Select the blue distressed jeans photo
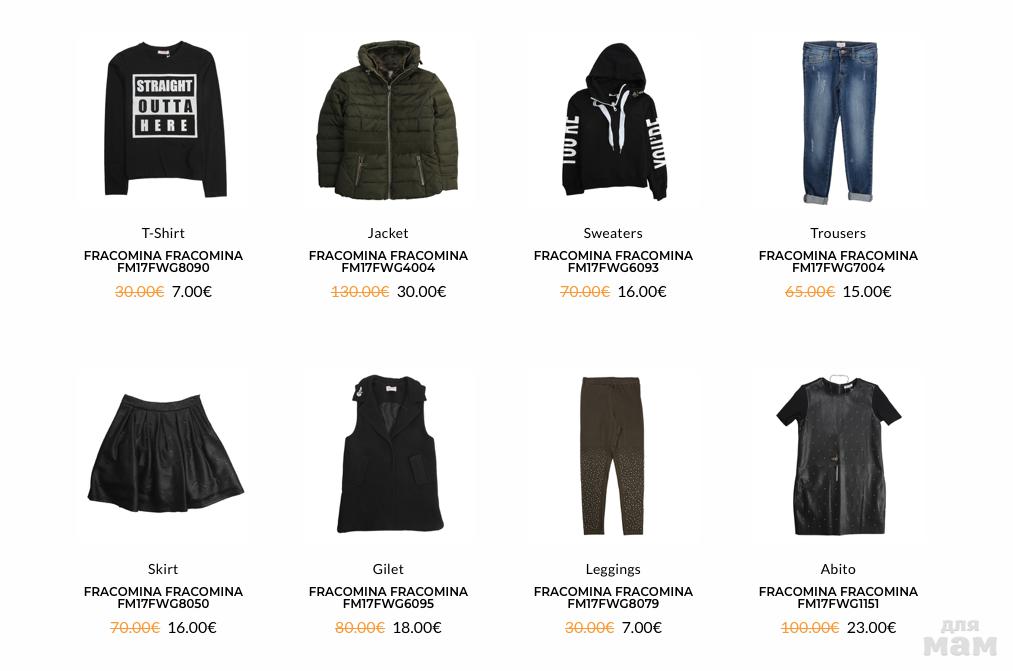 click(839, 123)
